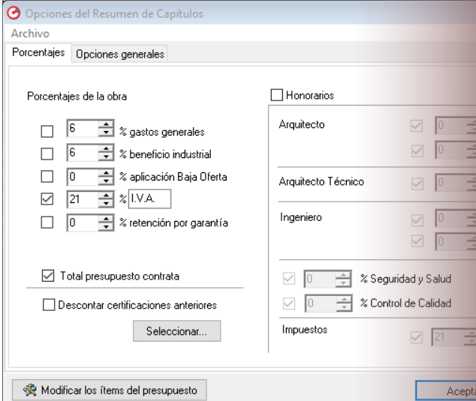Screen dimensions: 476x401
Task: Click the I.V.A. label text field
Action: 150,199
